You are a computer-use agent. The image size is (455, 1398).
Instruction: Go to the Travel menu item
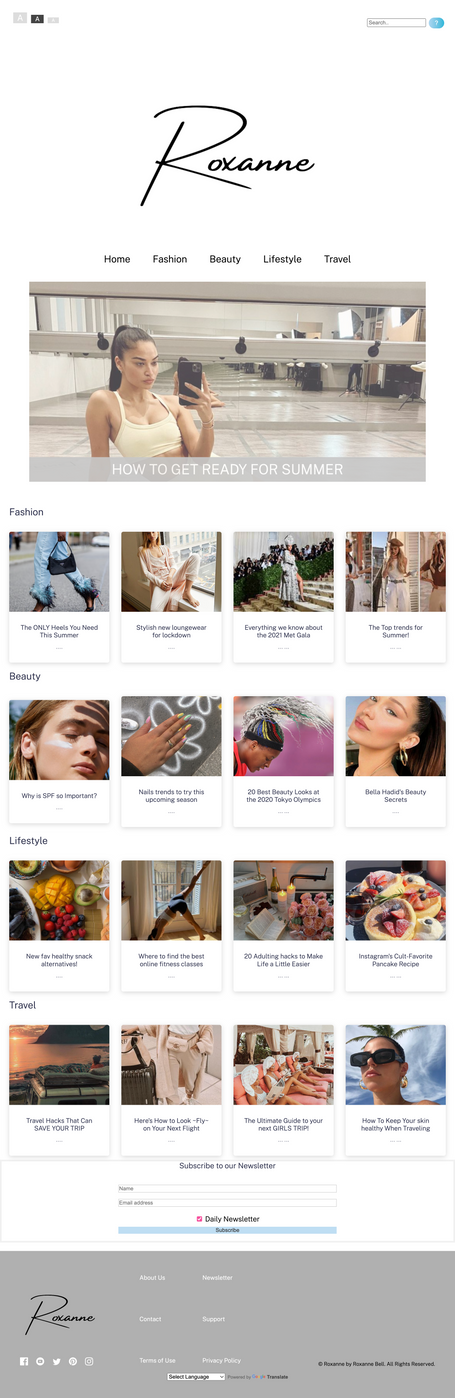click(337, 259)
